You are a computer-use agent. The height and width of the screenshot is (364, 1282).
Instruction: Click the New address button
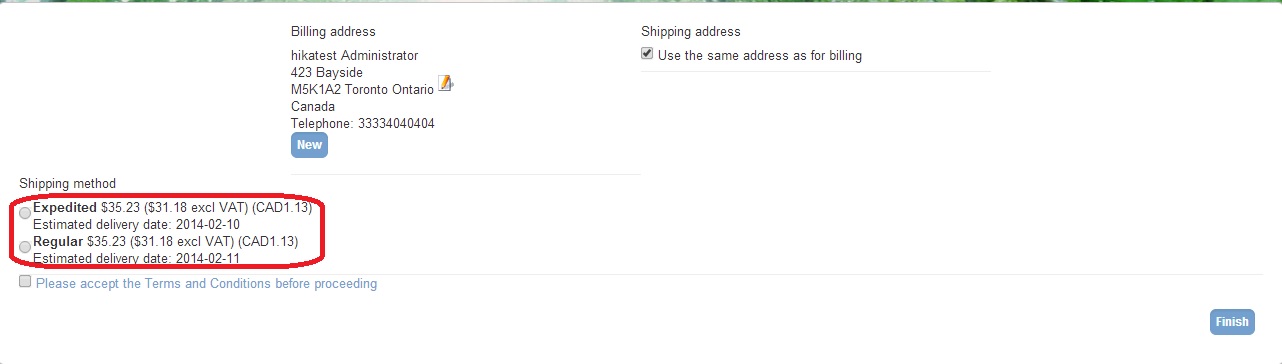pos(309,145)
